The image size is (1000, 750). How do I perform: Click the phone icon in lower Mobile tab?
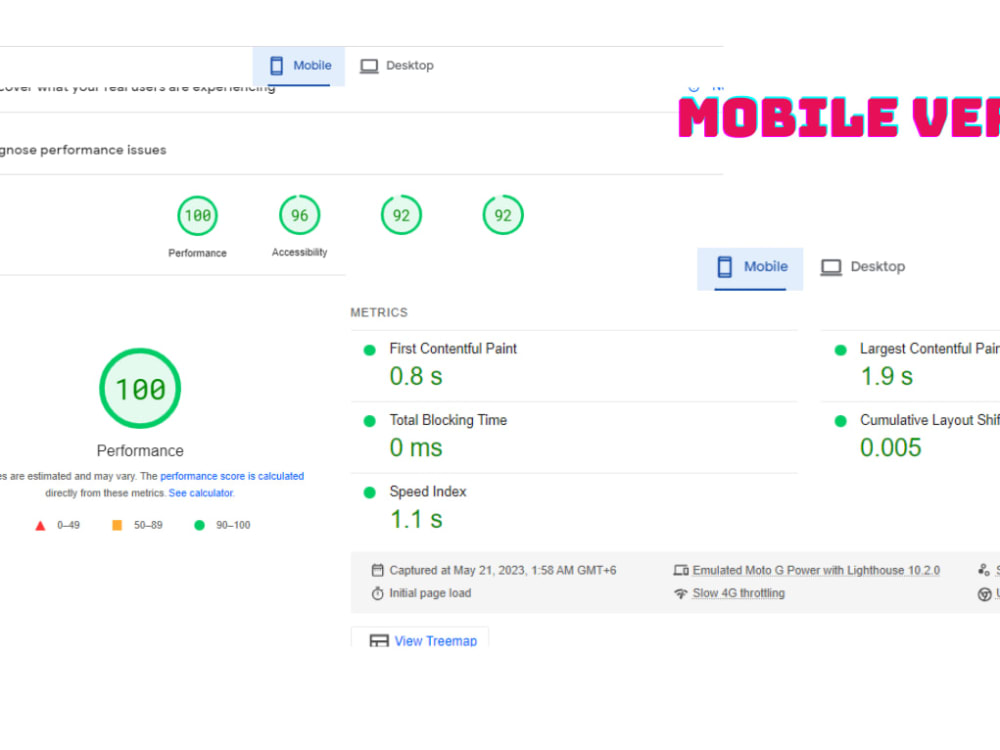pos(725,267)
